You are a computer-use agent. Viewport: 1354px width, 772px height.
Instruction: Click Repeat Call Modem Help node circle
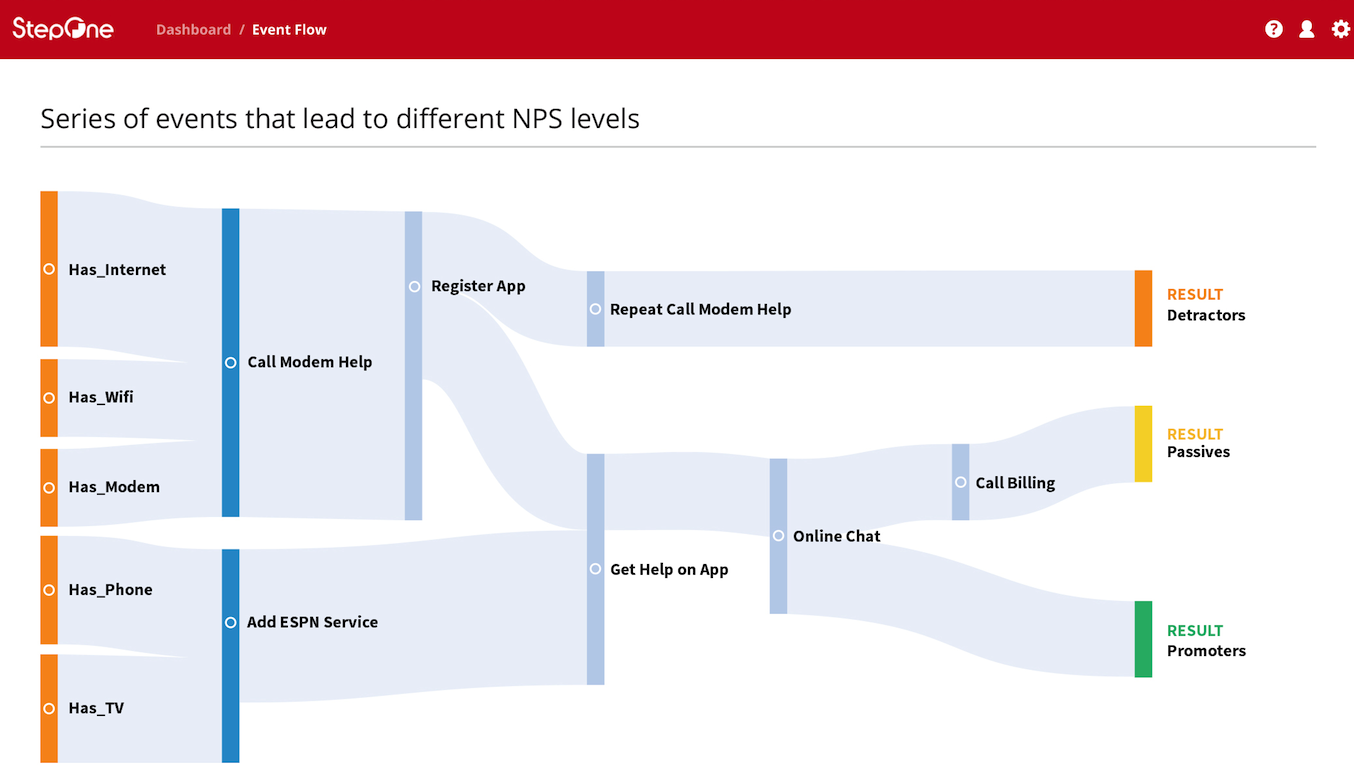click(595, 309)
